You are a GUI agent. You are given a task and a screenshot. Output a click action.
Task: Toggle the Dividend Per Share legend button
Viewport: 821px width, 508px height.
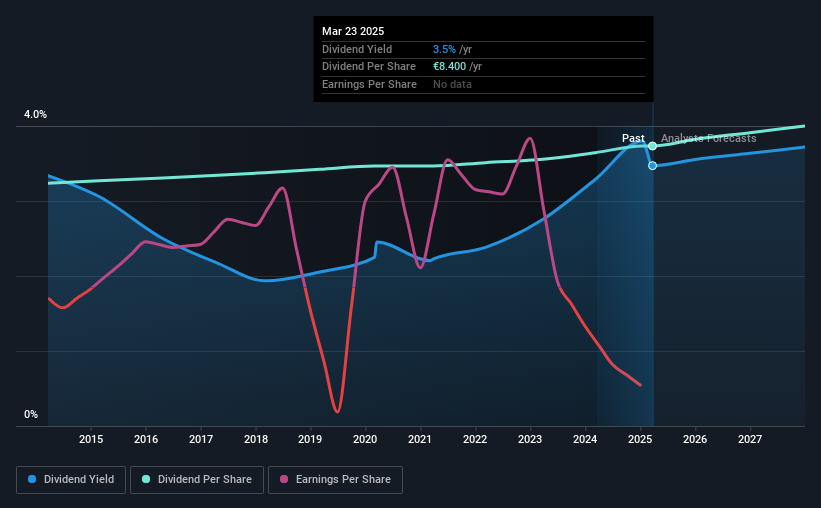point(197,480)
